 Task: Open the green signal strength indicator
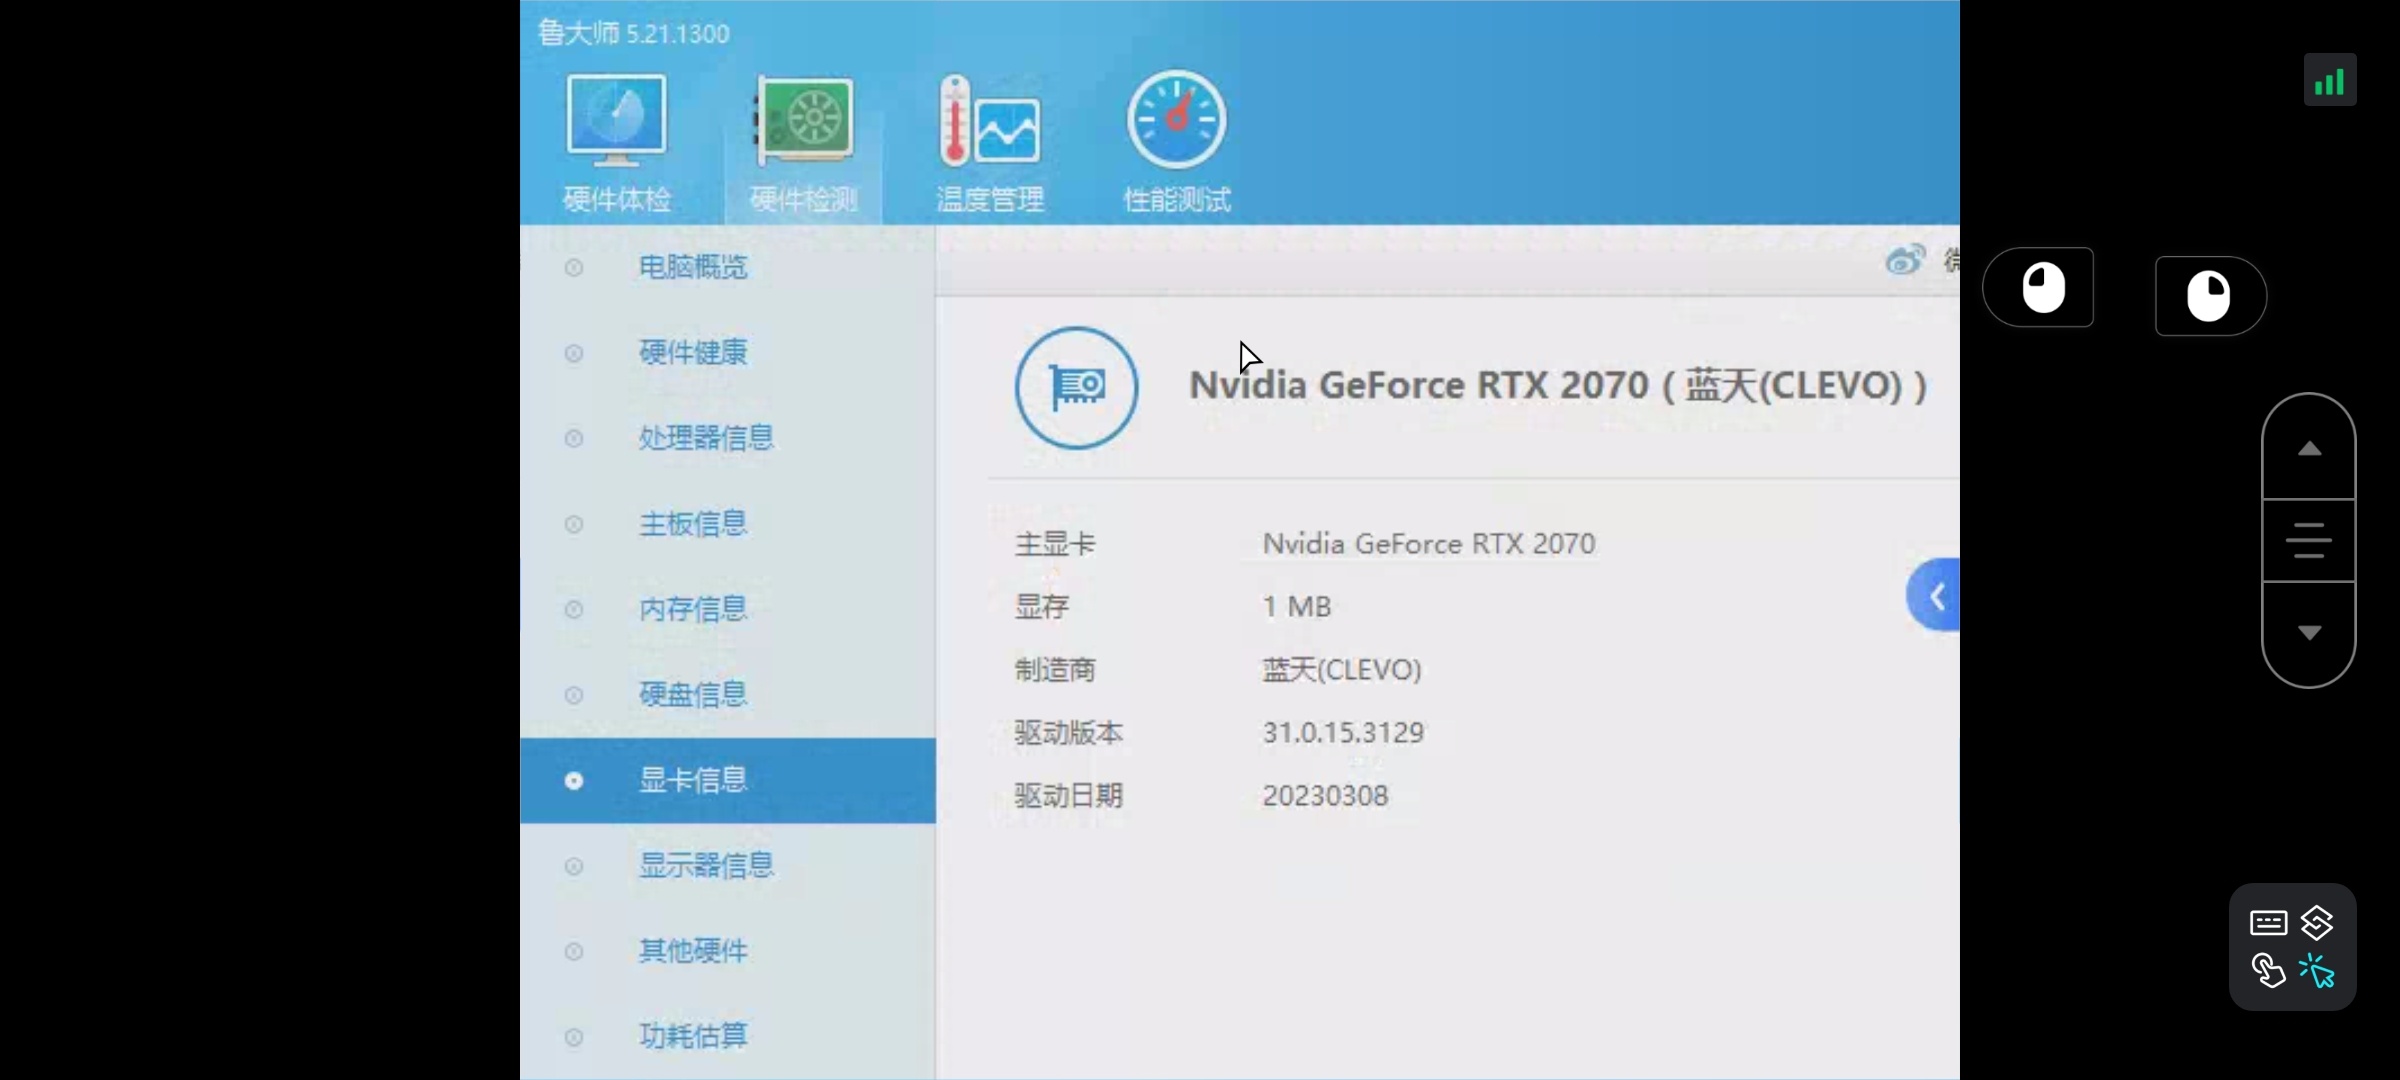[2330, 80]
